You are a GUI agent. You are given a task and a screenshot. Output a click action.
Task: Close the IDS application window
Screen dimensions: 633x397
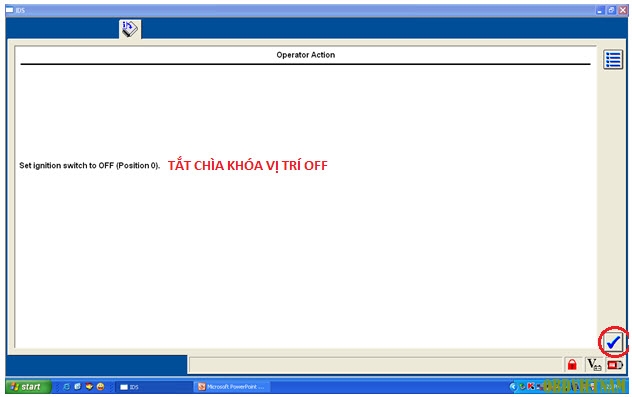(x=623, y=11)
